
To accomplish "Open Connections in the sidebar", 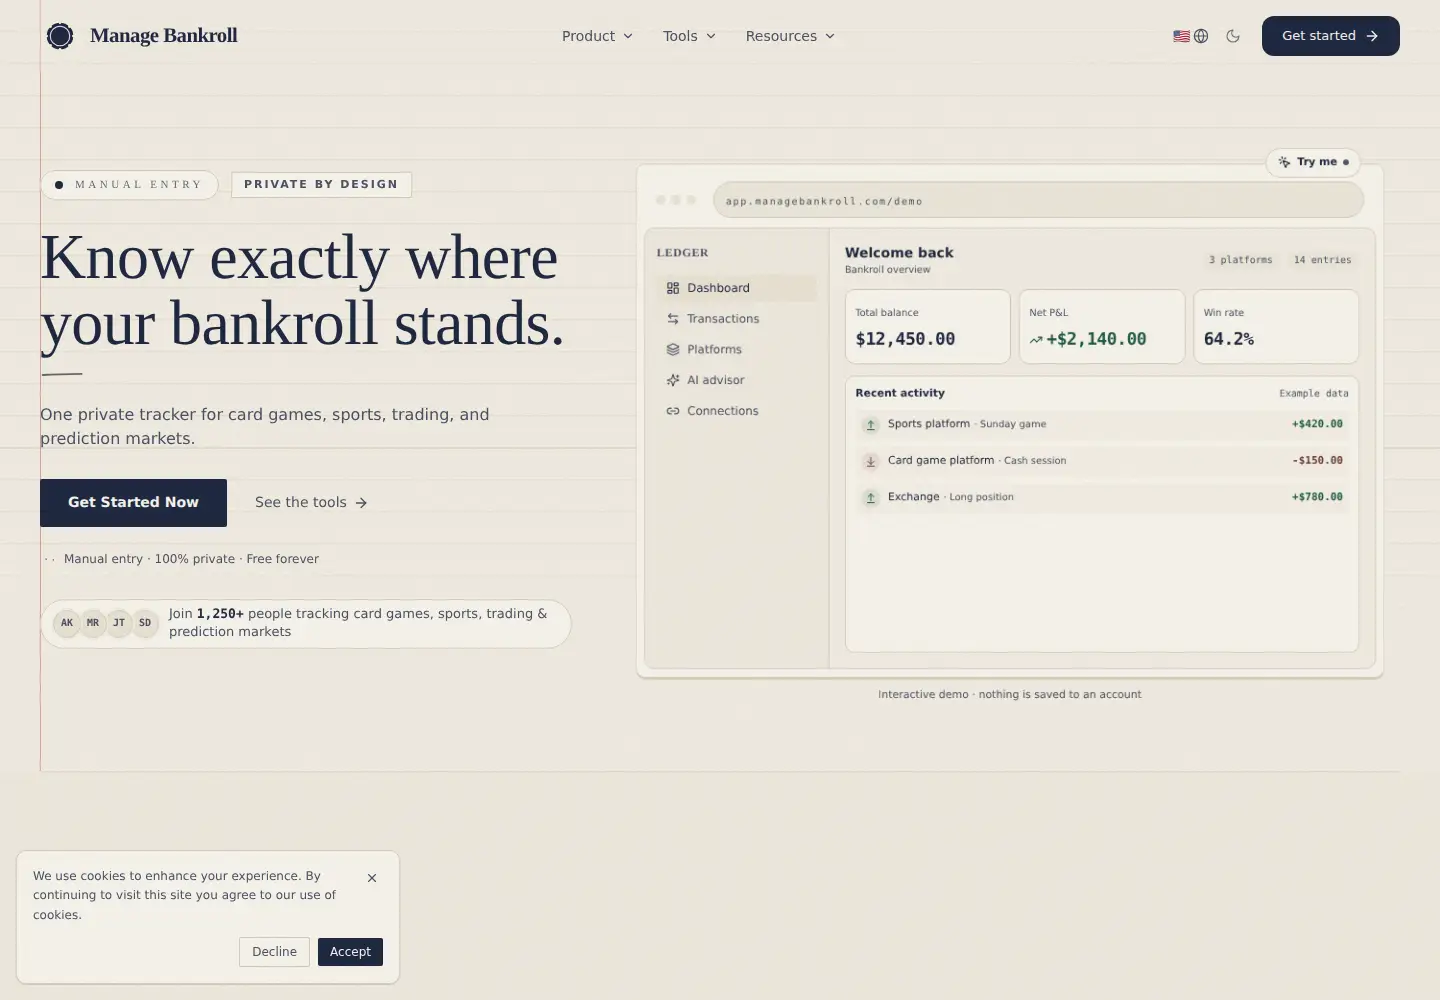I will click(x=737, y=411).
